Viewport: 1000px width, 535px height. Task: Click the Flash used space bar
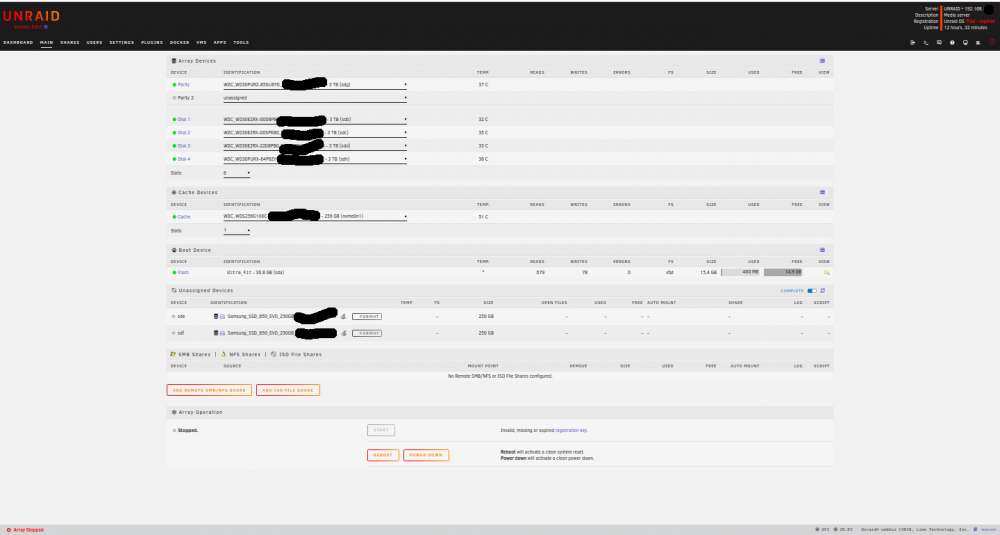coord(740,272)
